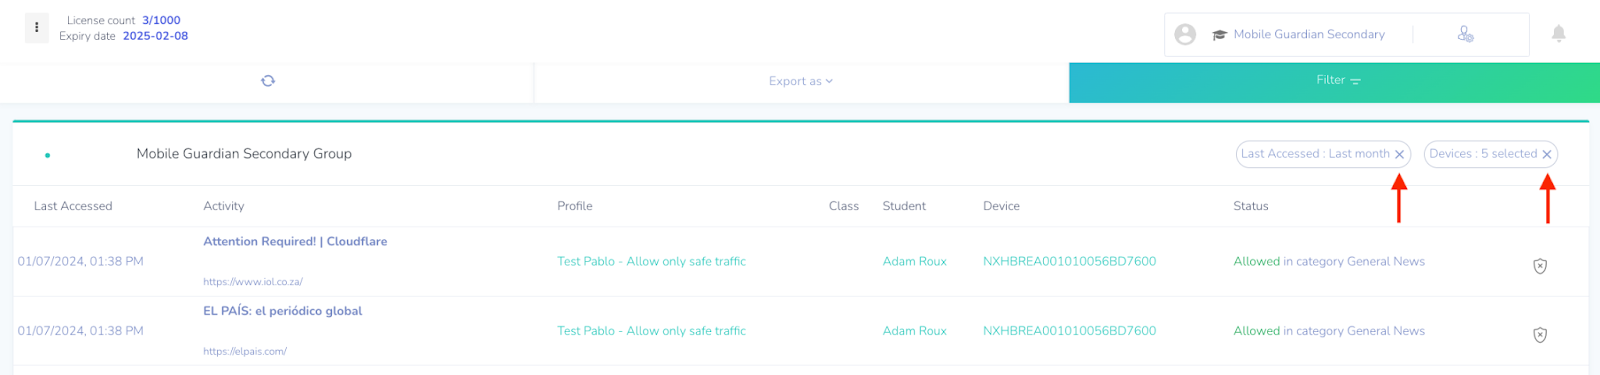Click graduation cap icon near Mobile Guardian Secondary
The width and height of the screenshot is (1600, 375).
click(1219, 35)
